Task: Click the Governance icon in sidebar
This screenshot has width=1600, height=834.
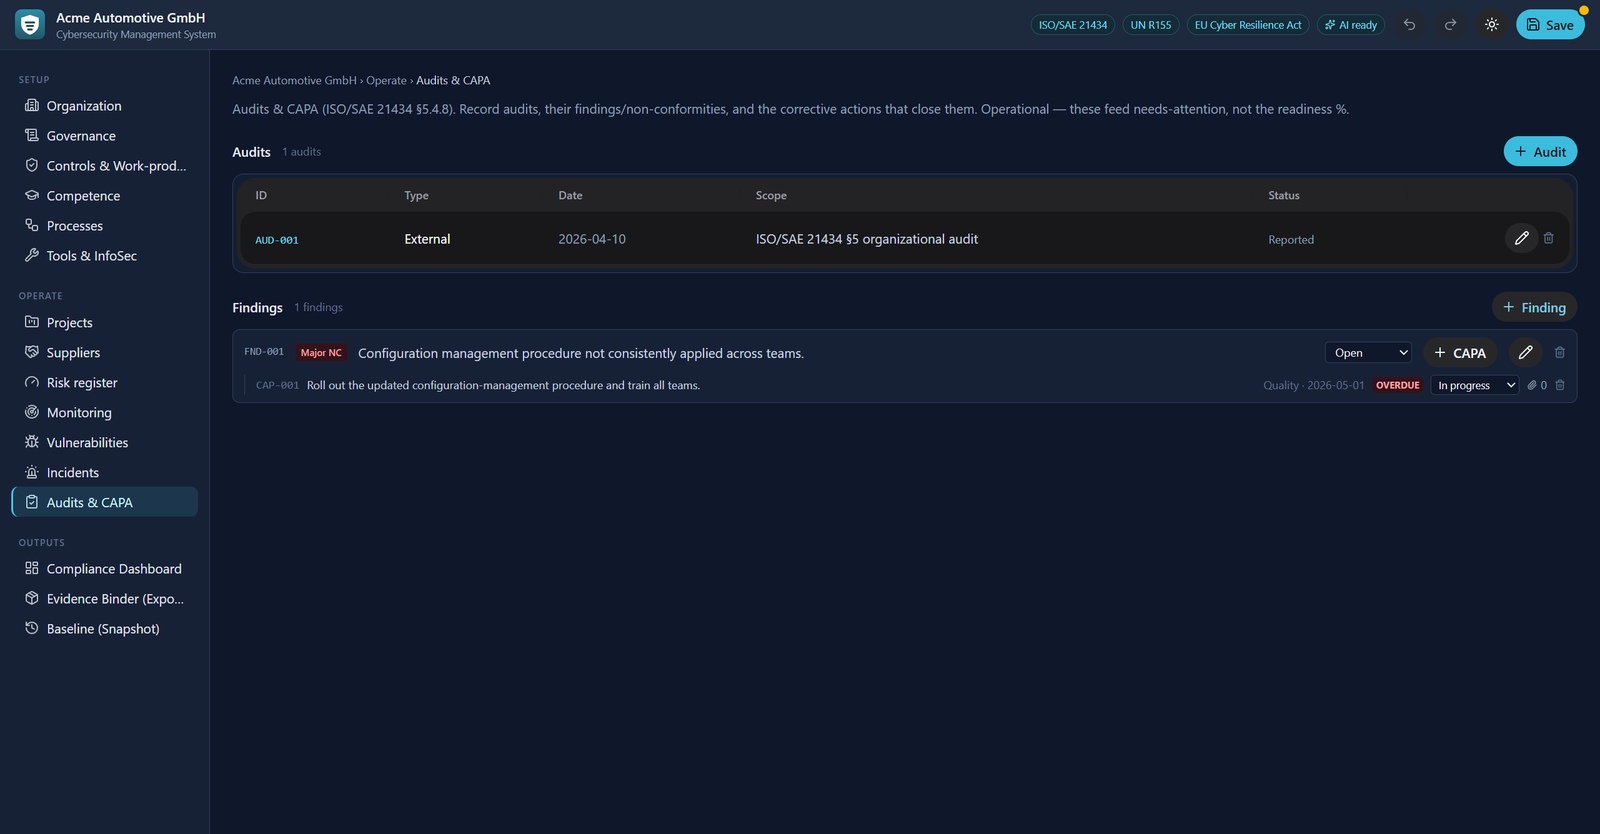Action: click(32, 135)
